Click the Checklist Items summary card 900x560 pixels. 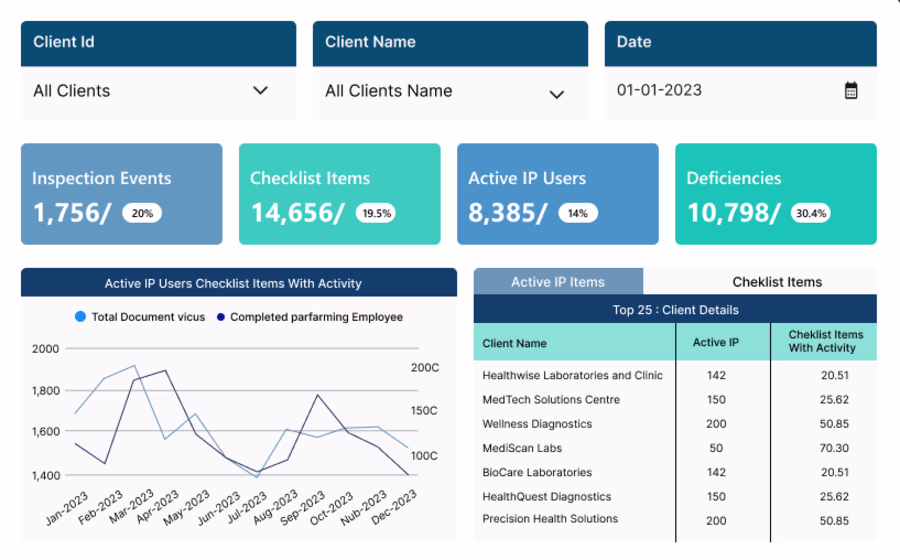pos(339,194)
